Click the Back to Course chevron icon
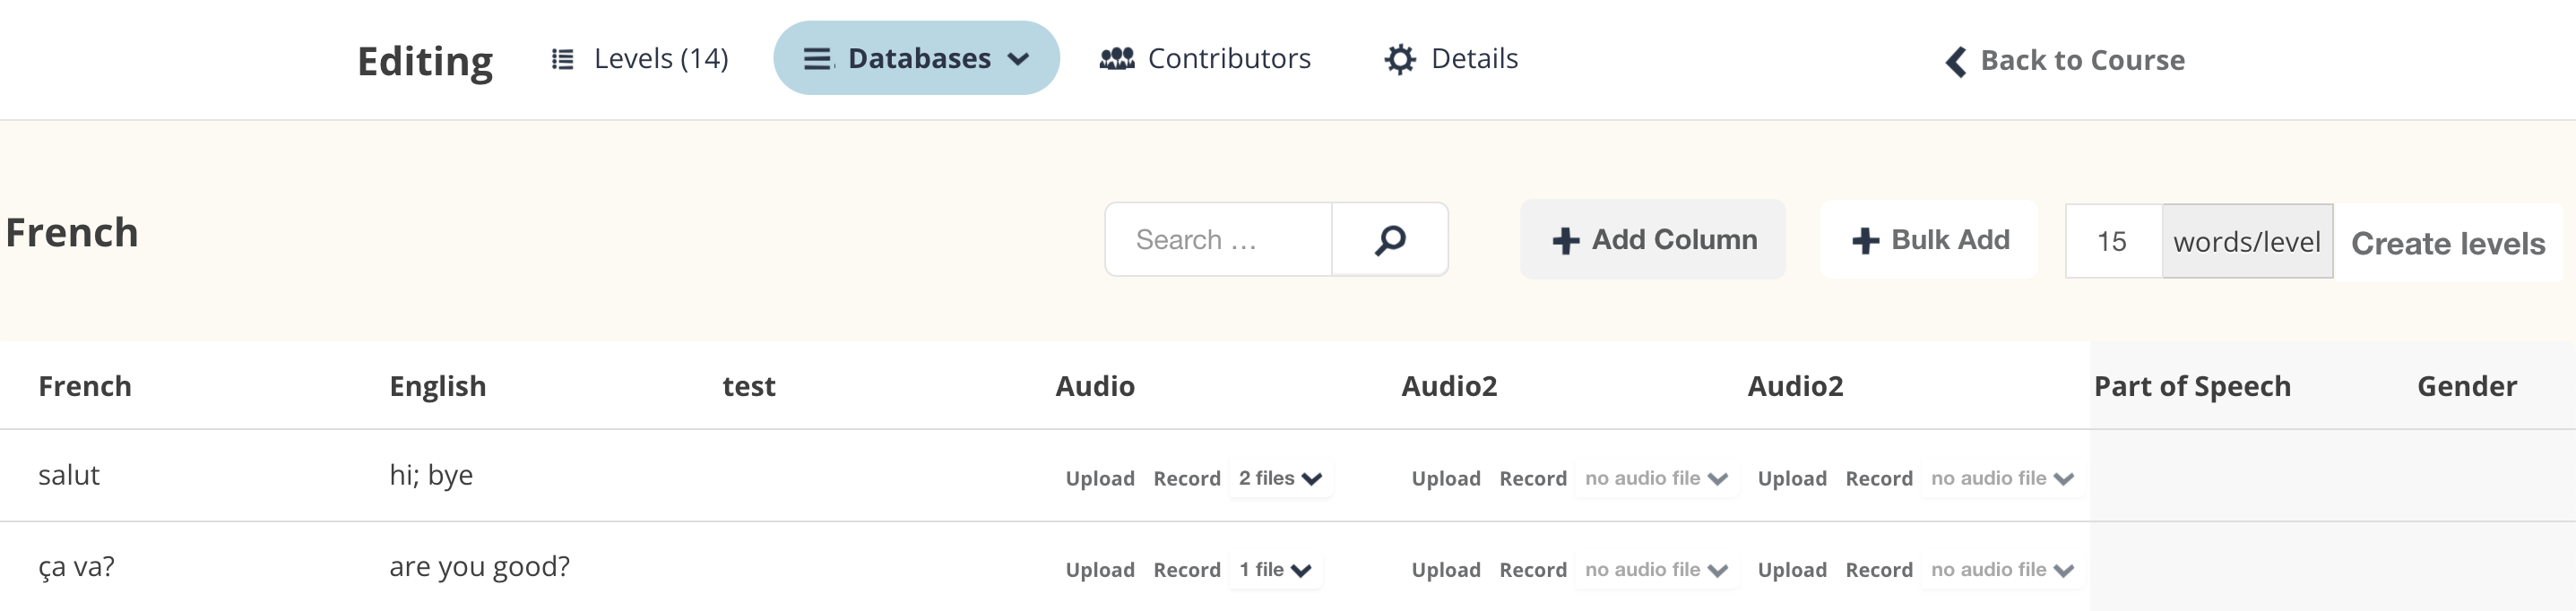 [1955, 62]
